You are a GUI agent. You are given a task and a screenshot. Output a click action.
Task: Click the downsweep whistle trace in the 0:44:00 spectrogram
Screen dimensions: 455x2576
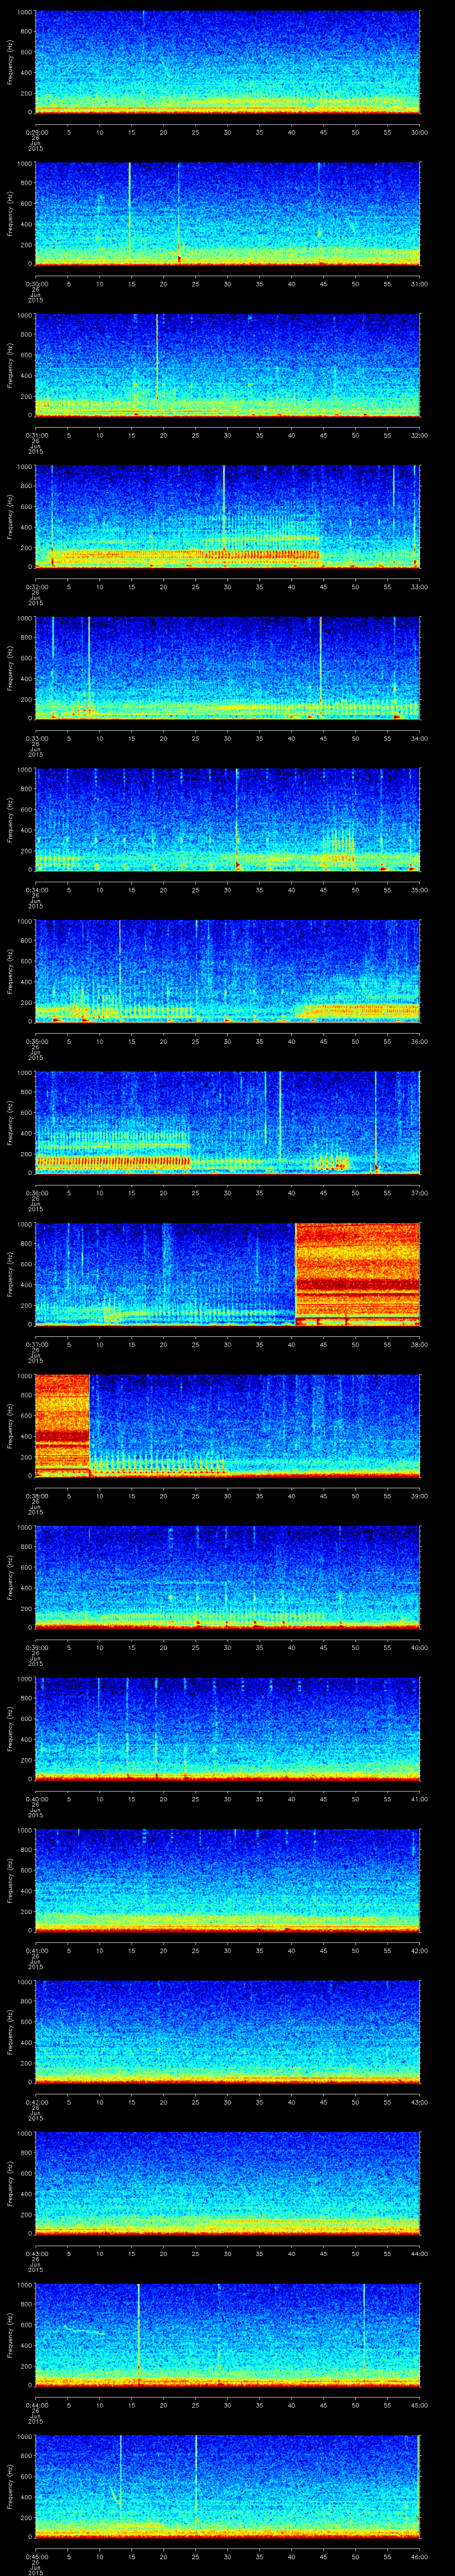83,2331
